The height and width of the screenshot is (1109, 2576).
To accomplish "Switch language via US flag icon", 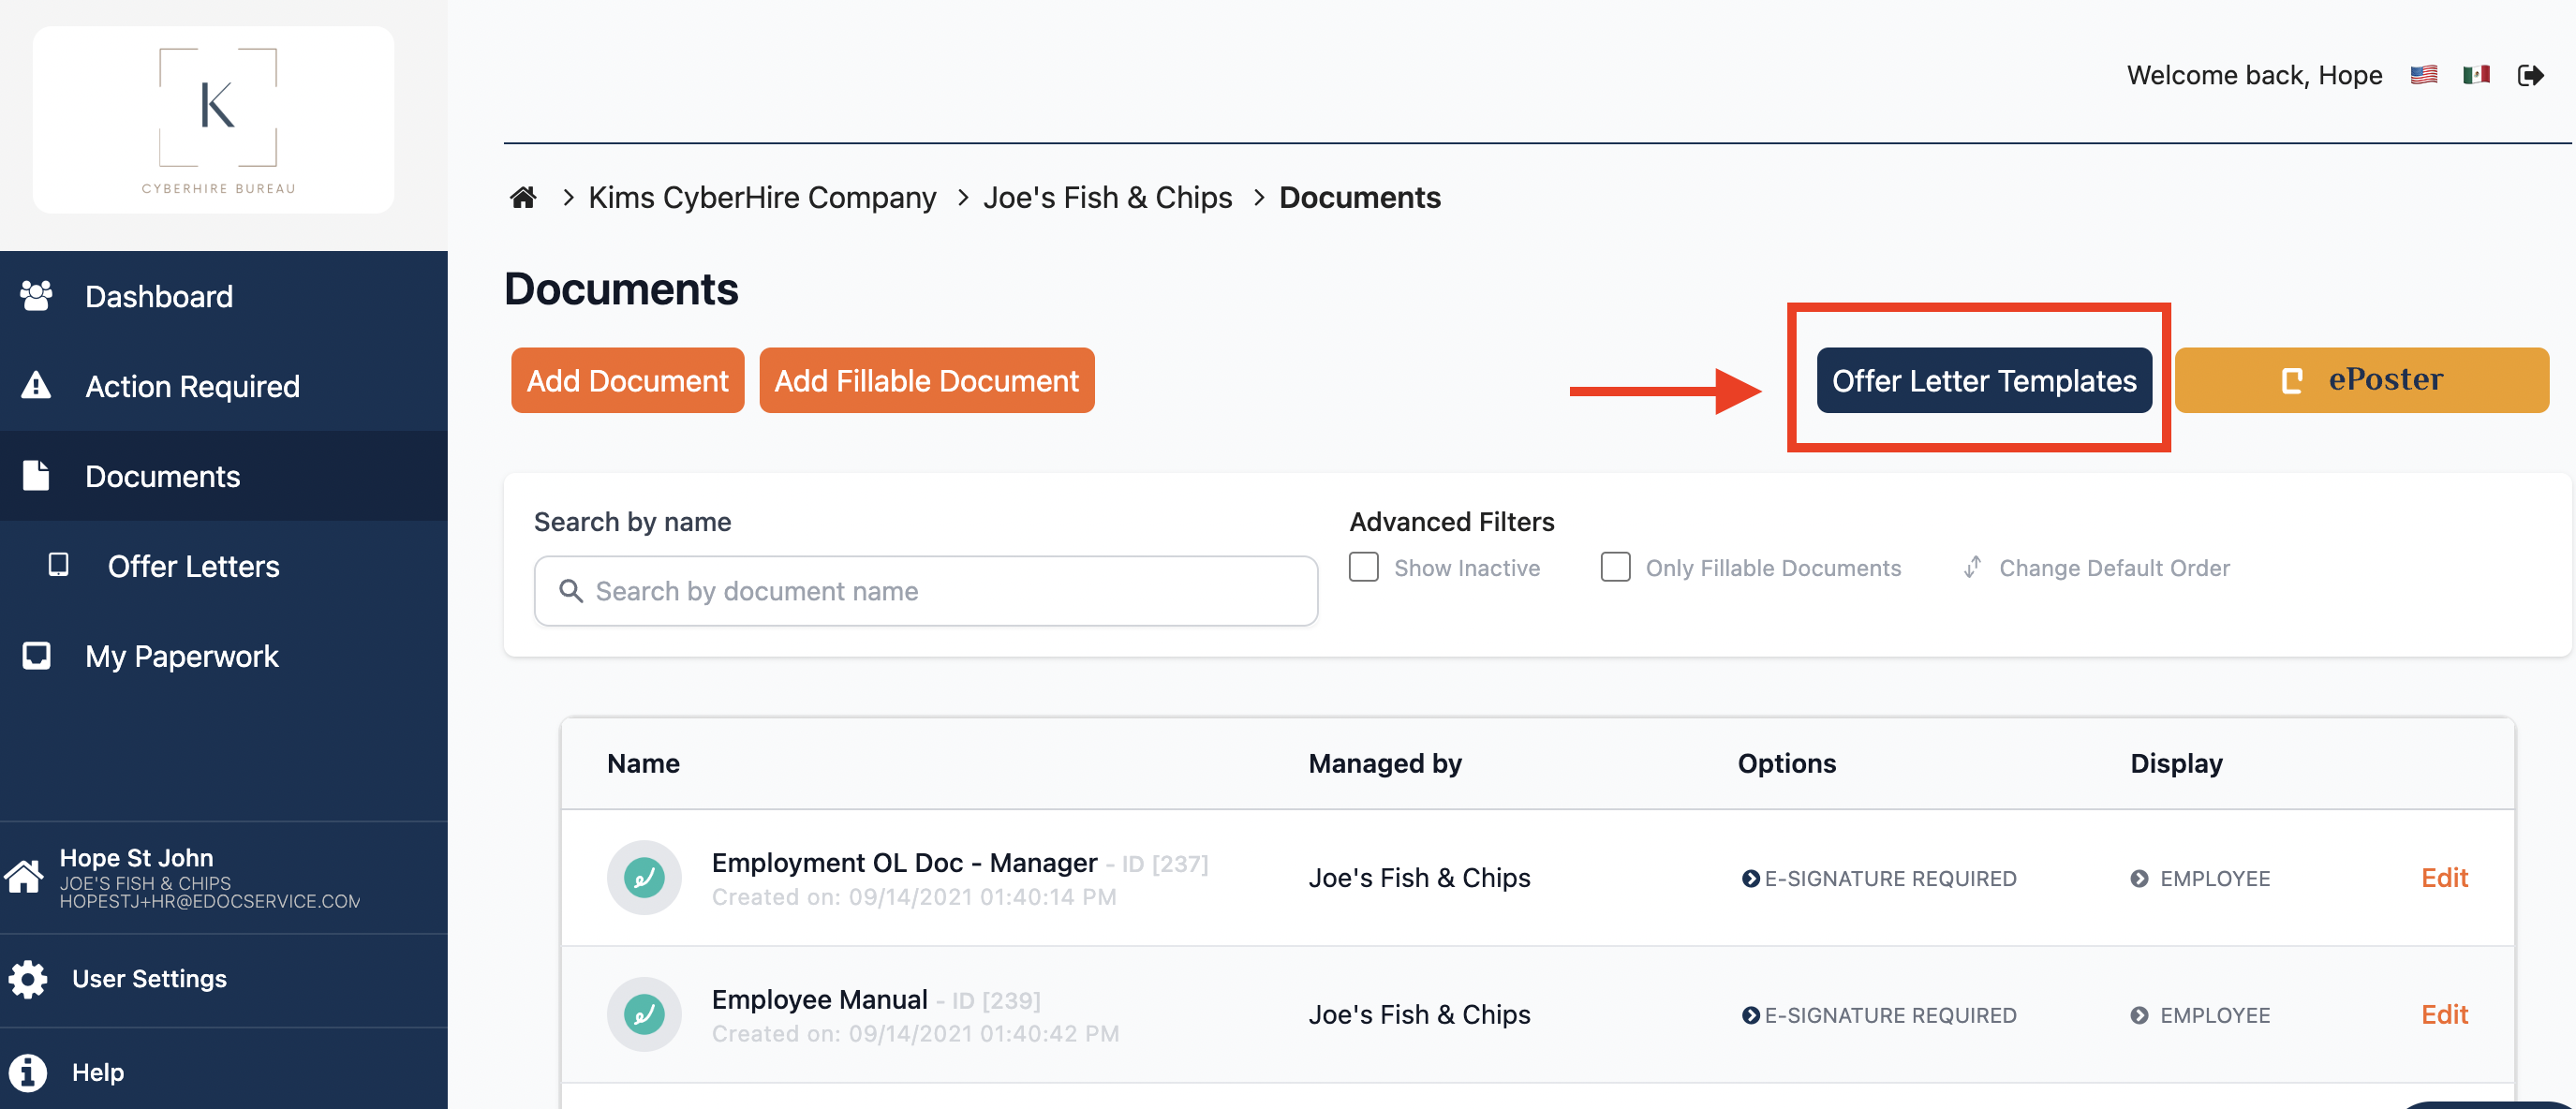I will pyautogui.click(x=2423, y=75).
